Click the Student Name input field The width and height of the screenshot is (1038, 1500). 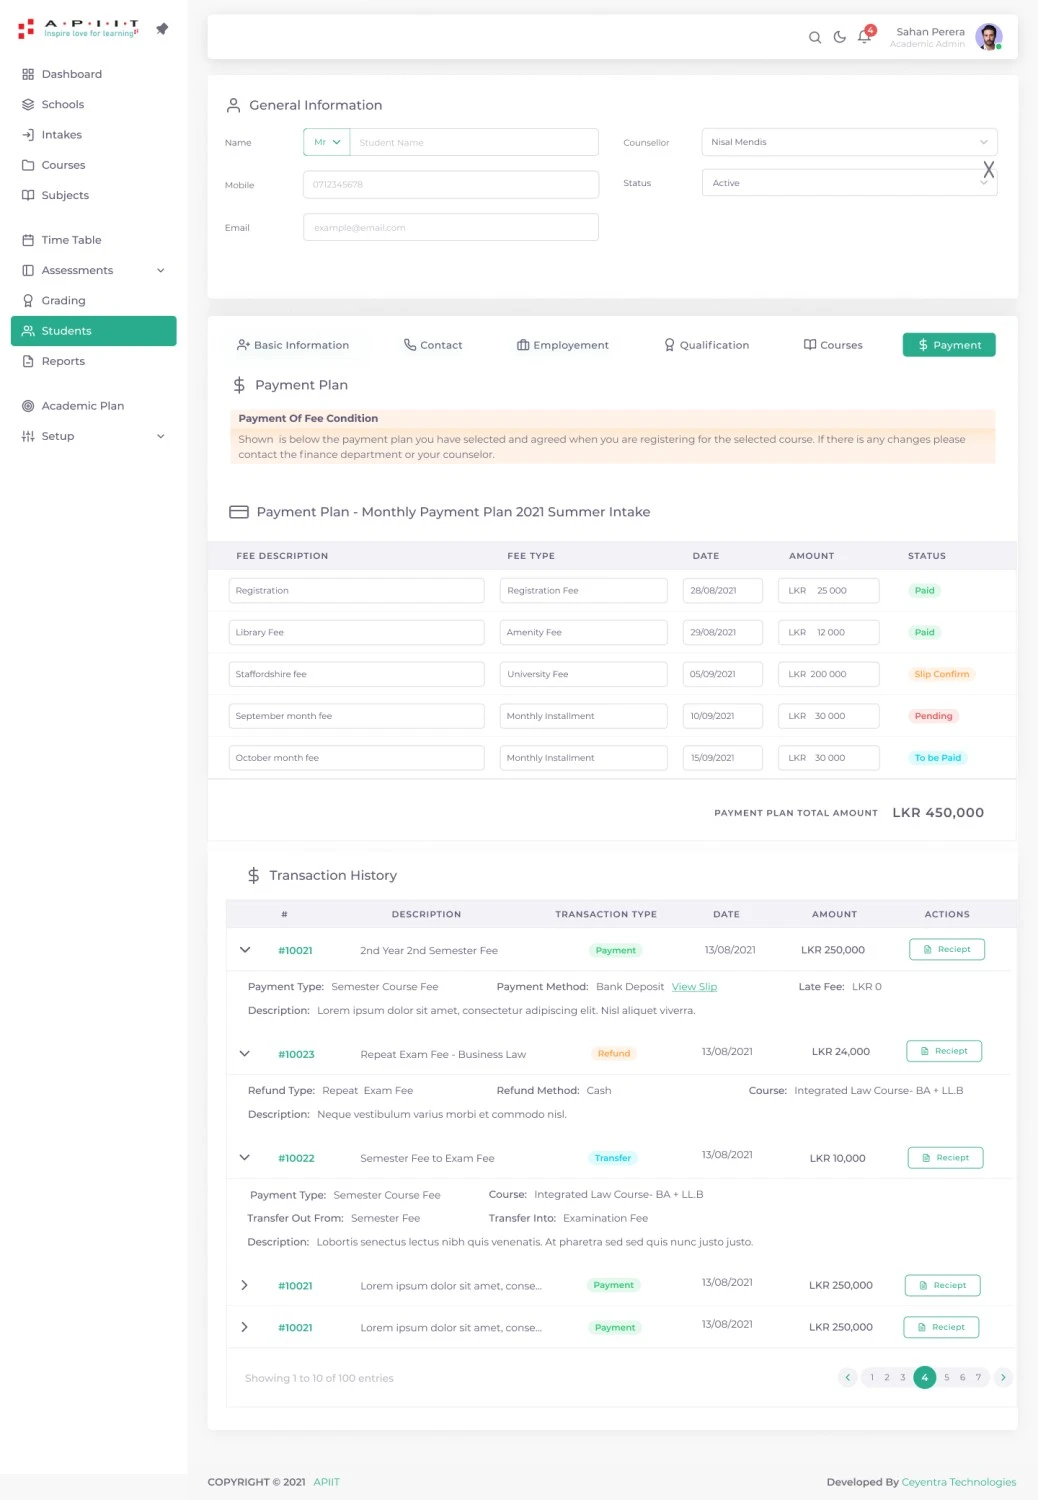[473, 142]
